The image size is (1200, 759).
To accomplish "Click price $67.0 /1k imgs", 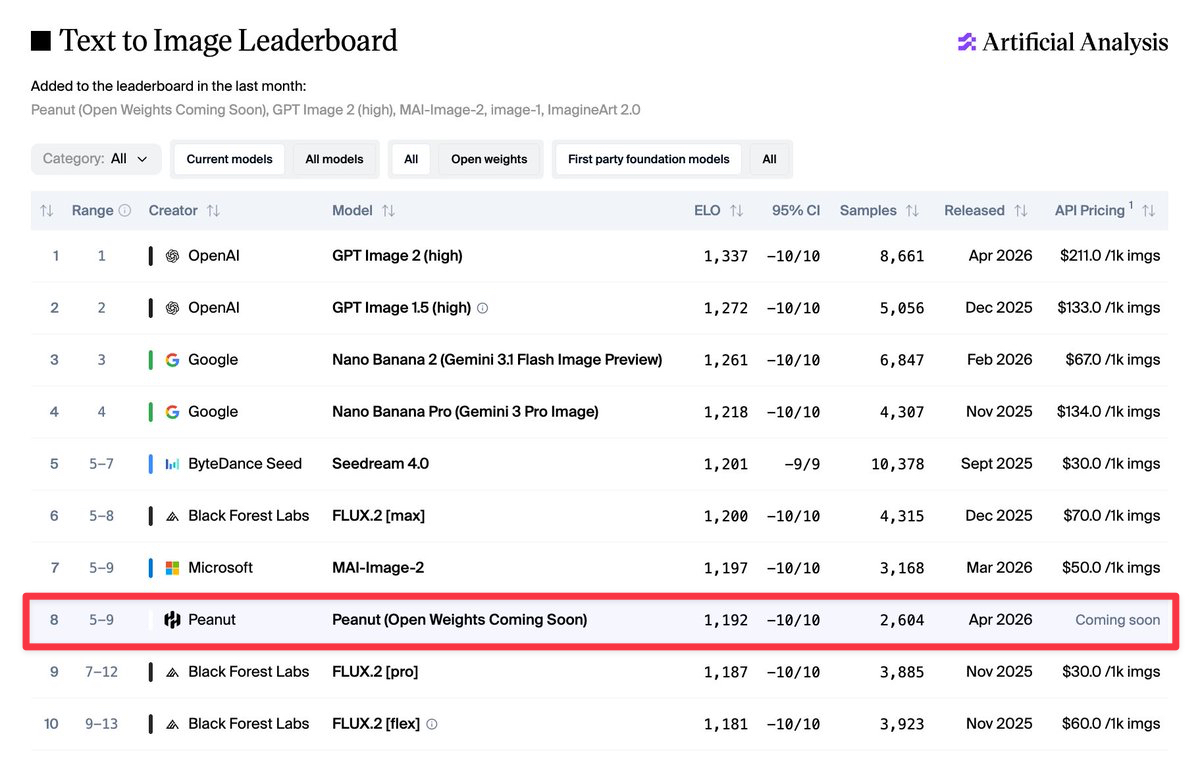I will [1113, 360].
